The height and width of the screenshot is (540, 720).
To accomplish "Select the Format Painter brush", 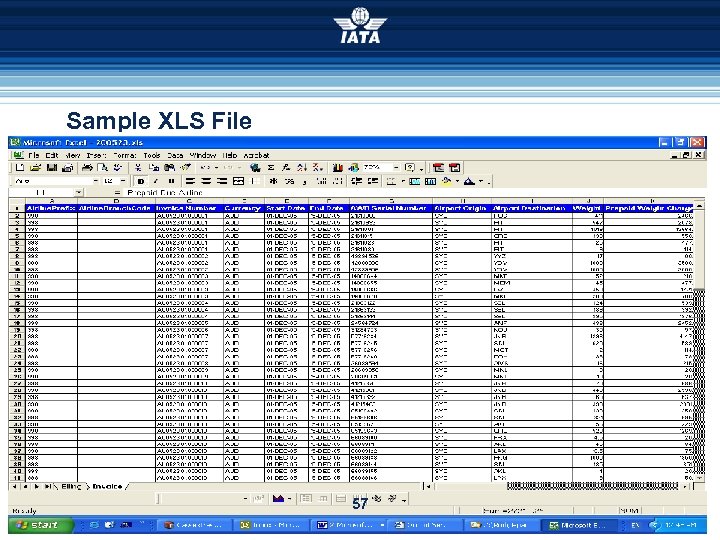I will pos(185,168).
